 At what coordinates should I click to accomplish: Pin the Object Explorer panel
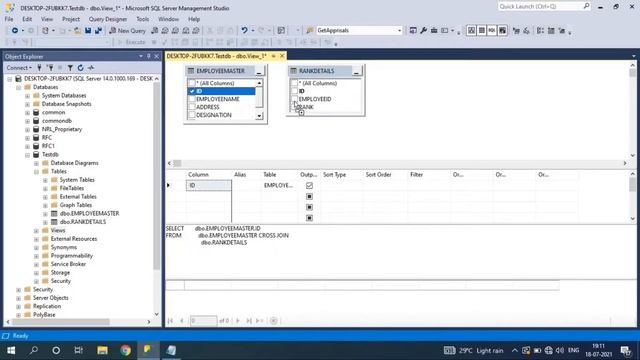[x=149, y=56]
